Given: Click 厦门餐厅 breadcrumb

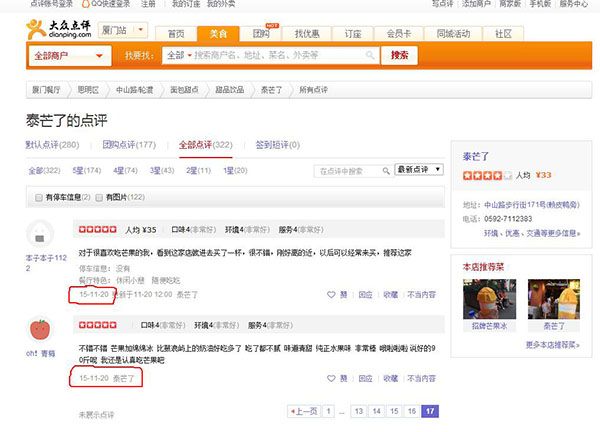Looking at the screenshot, I should pyautogui.click(x=46, y=90).
